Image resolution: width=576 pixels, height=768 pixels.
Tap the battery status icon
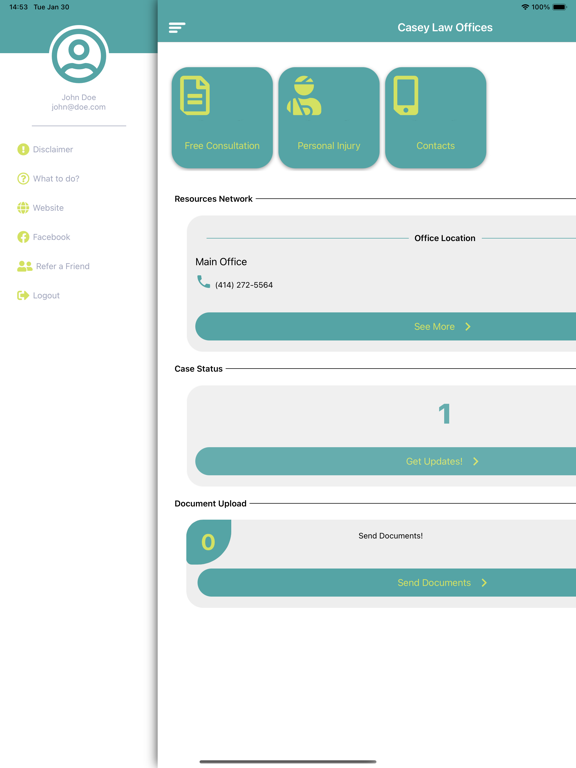coord(560,7)
